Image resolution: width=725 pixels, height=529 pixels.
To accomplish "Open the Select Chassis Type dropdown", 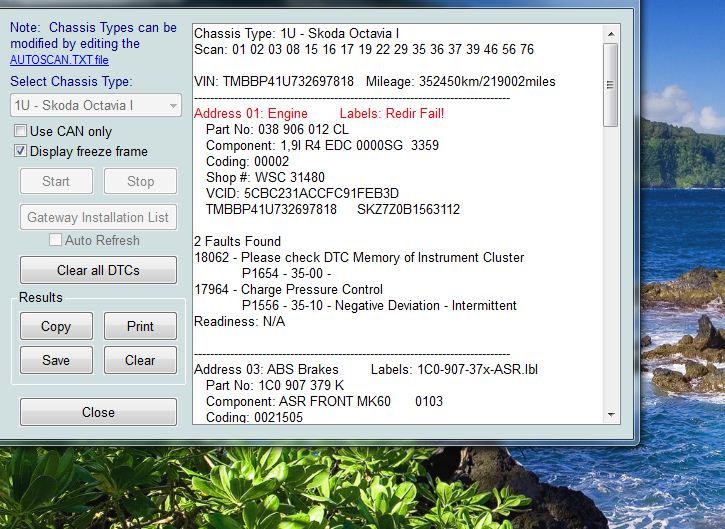I will [x=96, y=105].
